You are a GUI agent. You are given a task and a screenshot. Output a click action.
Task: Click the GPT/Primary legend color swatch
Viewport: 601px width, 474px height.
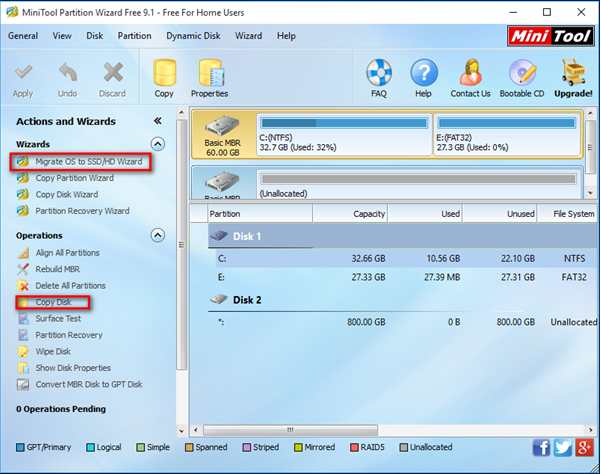20,448
